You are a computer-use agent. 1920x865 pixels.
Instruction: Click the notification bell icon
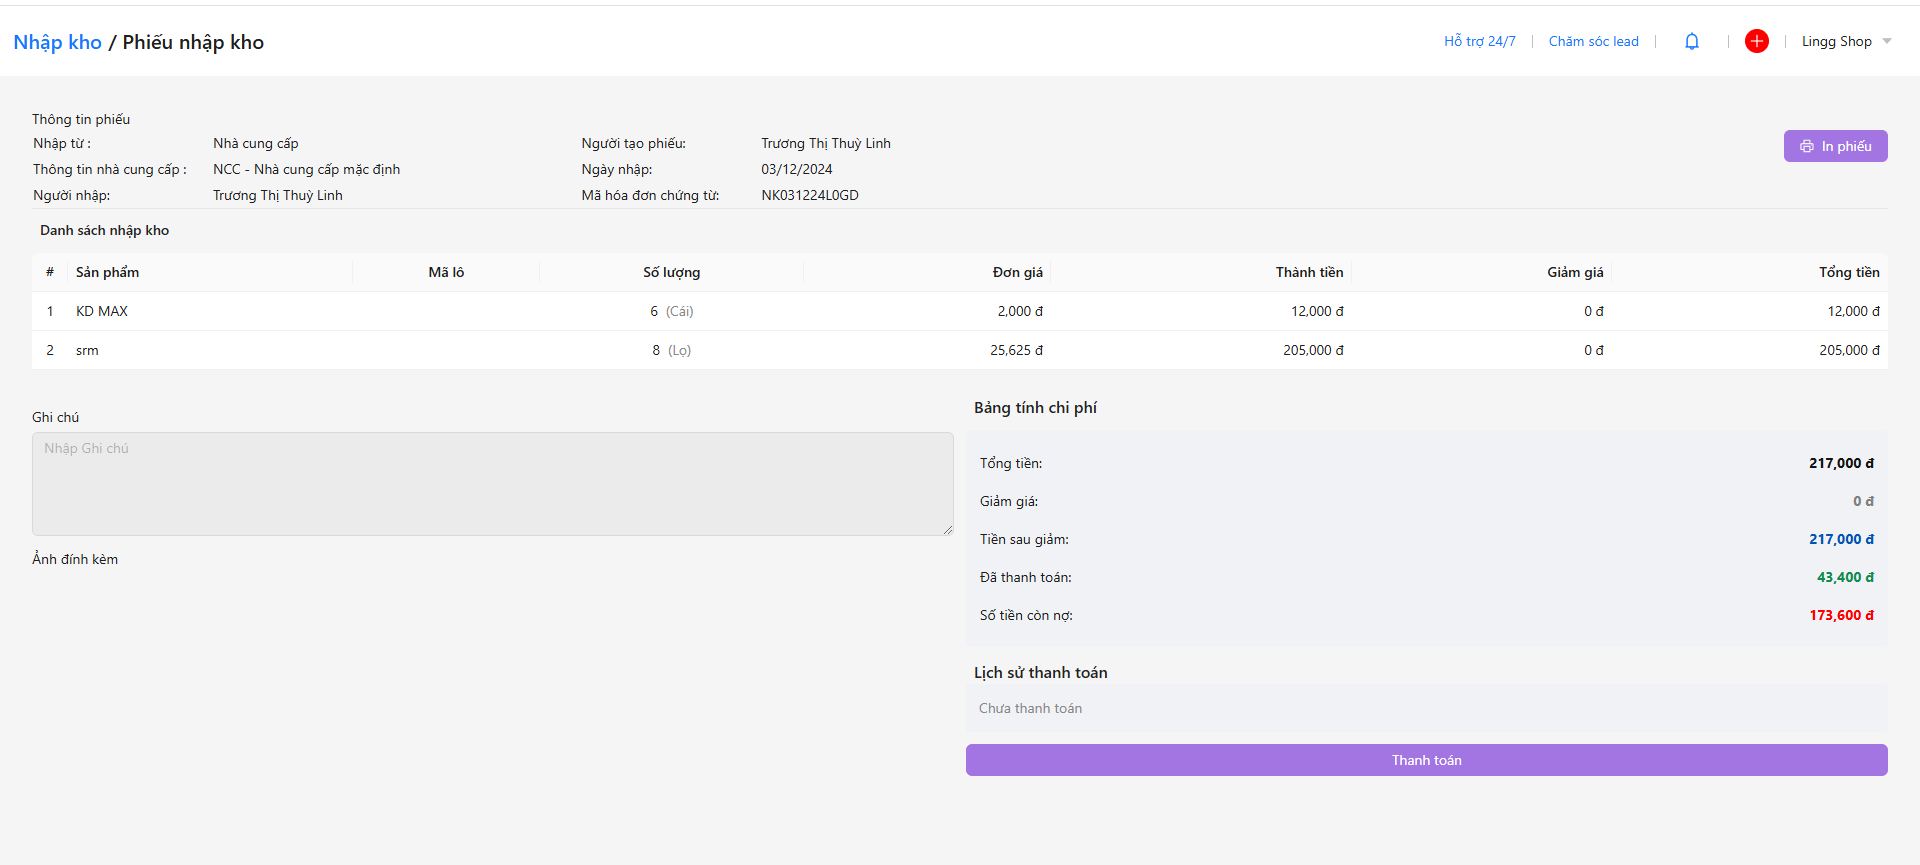1692,41
